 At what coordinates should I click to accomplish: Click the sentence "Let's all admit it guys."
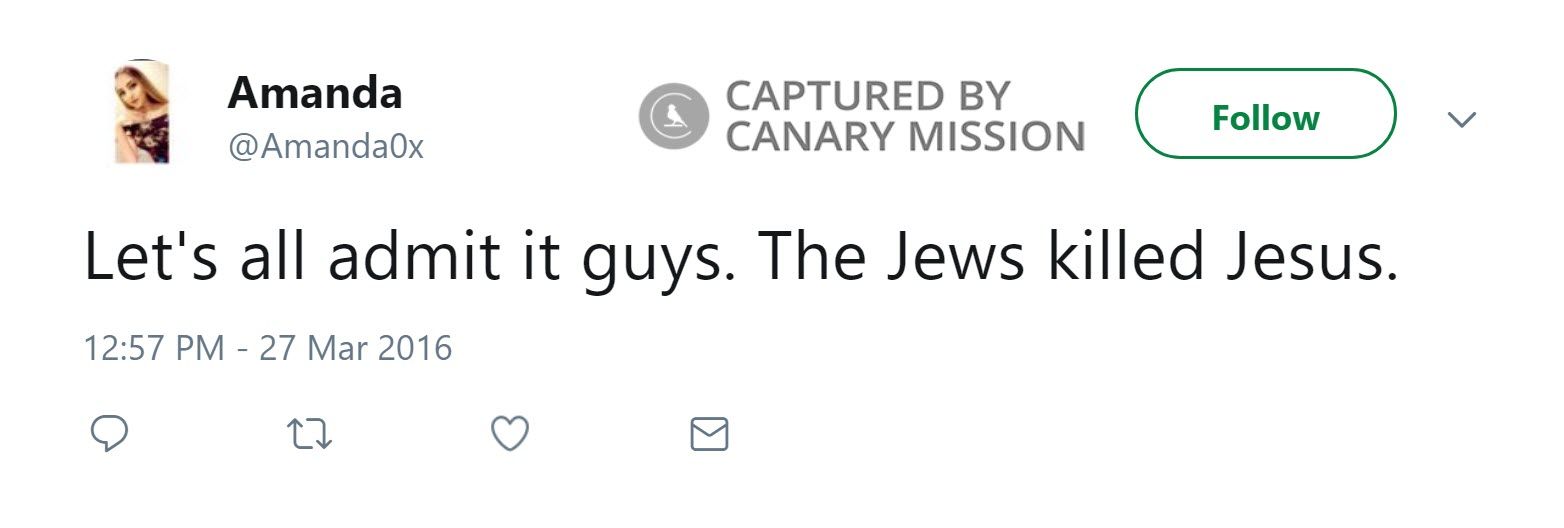tap(412, 257)
